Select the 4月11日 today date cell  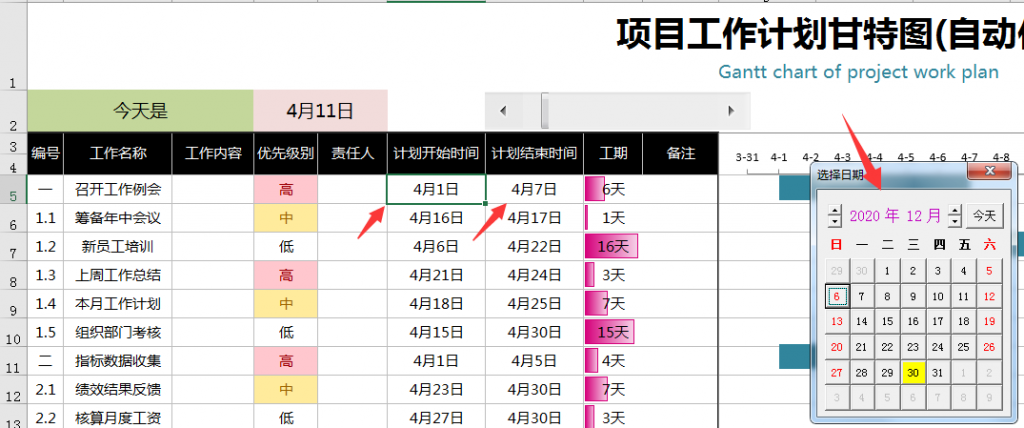pos(320,110)
